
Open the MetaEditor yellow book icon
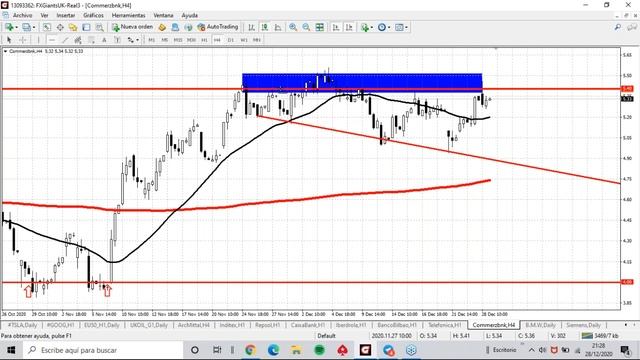click(x=162, y=27)
